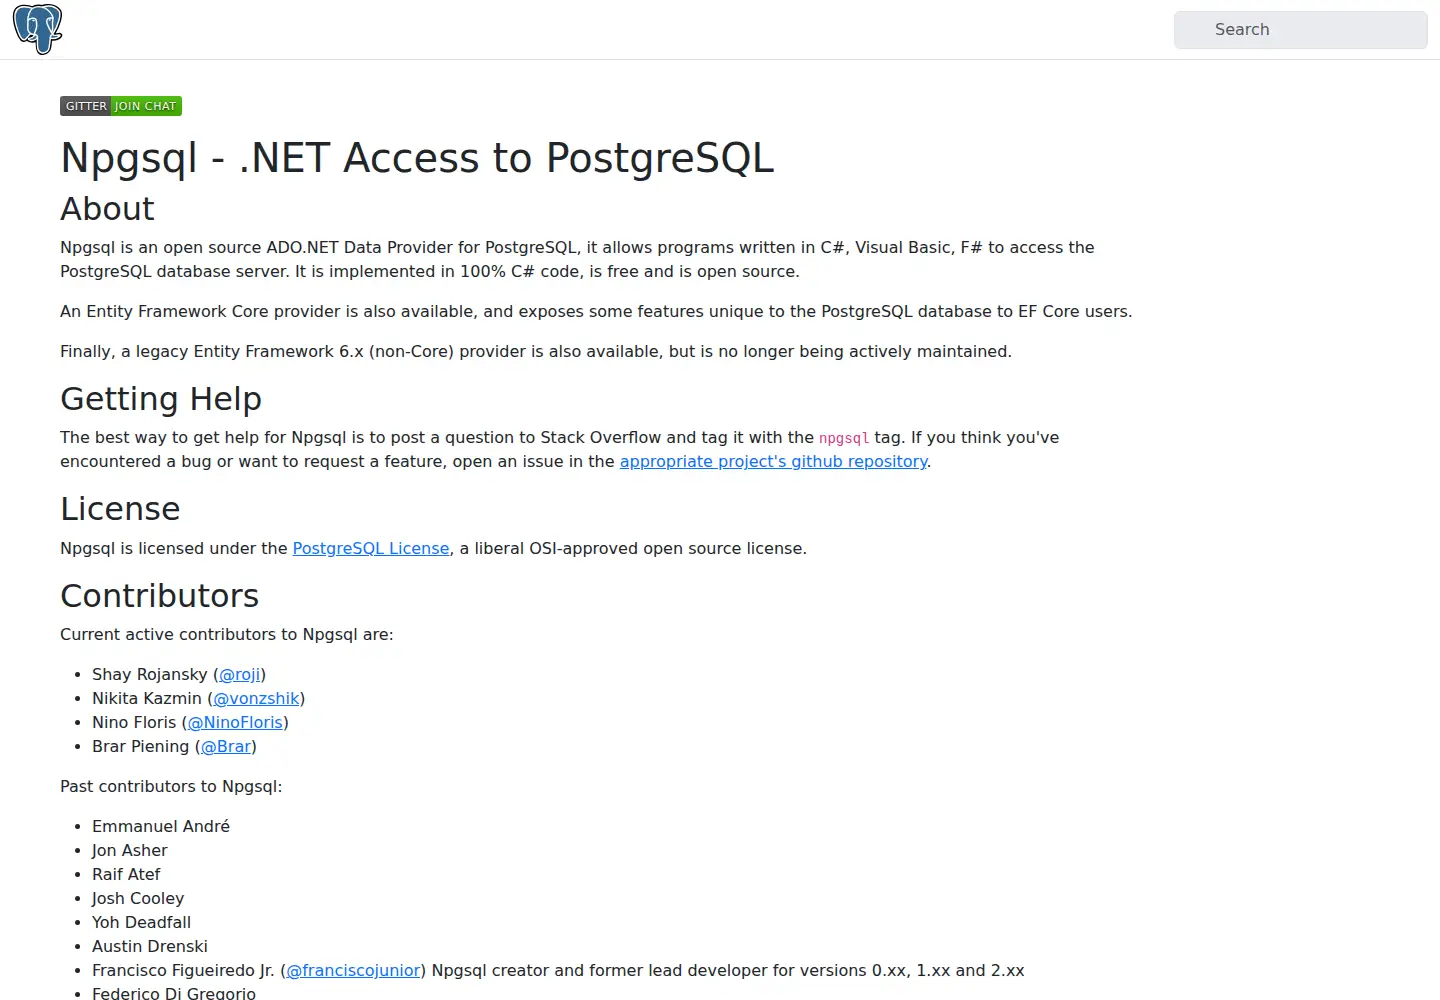Click the Josh Cooley list entry
The height and width of the screenshot is (1000, 1440).
point(138,898)
